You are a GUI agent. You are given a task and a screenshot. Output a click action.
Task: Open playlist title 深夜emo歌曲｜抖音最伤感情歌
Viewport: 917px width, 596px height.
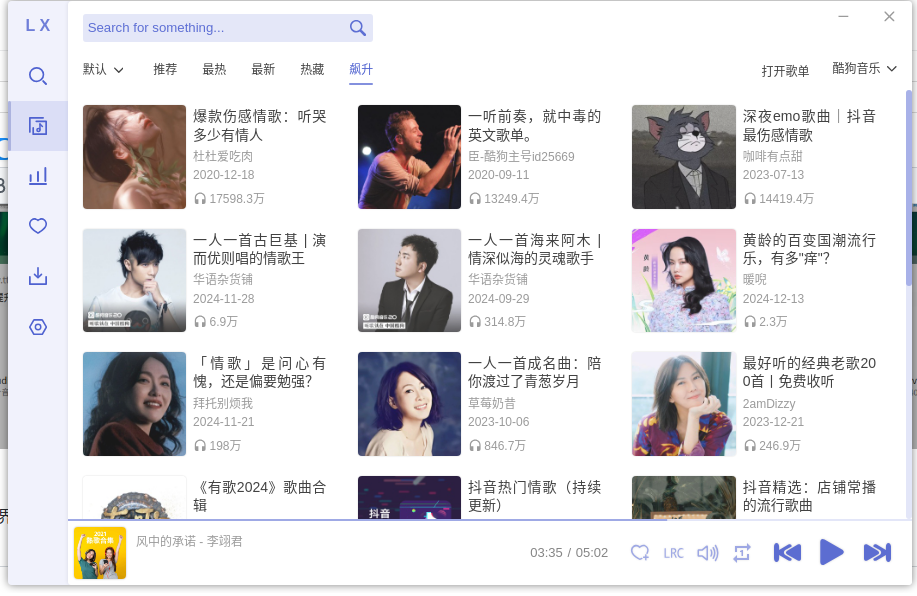pos(809,126)
